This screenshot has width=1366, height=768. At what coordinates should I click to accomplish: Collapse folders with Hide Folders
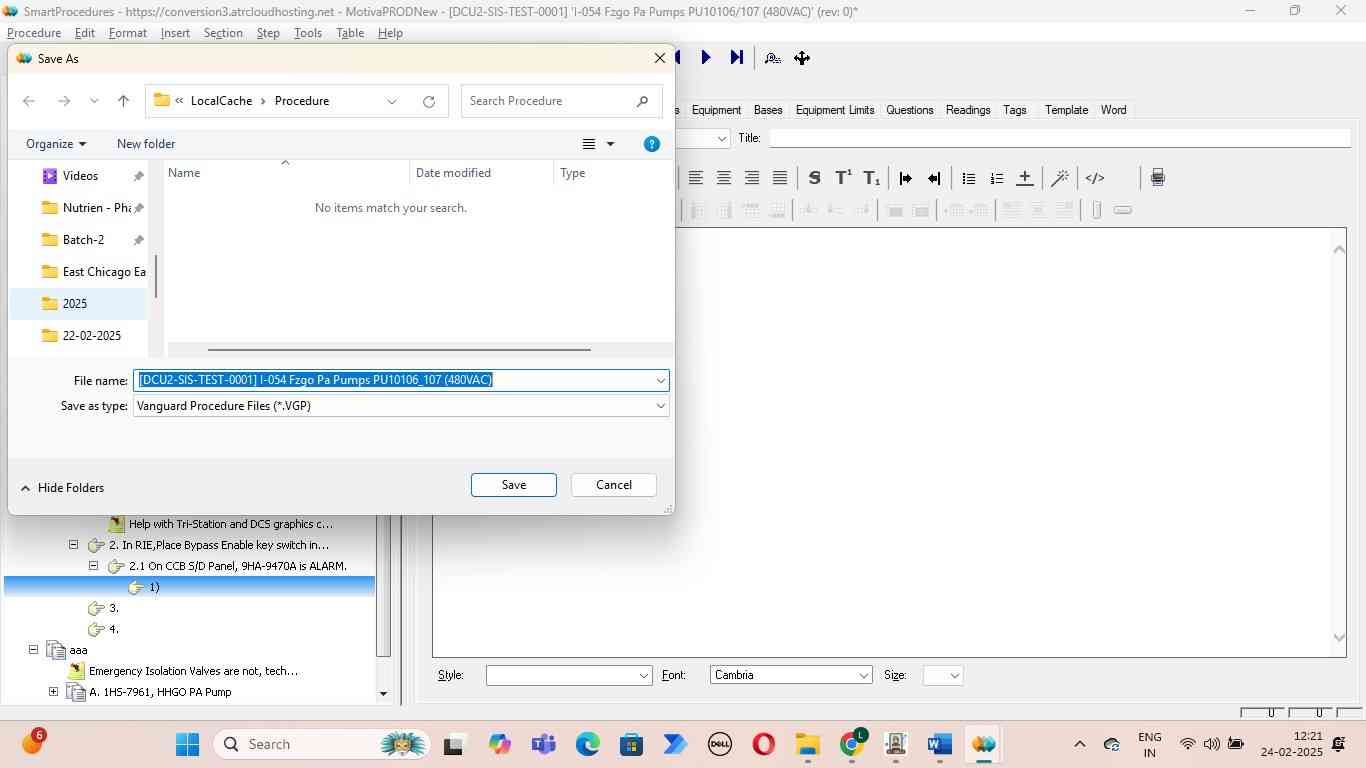(62, 488)
